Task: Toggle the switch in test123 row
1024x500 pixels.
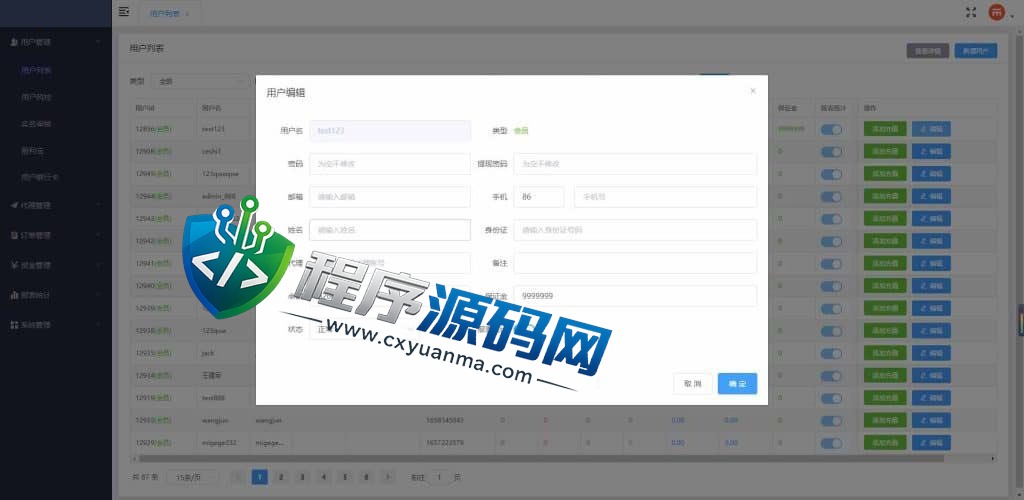Action: [831, 129]
